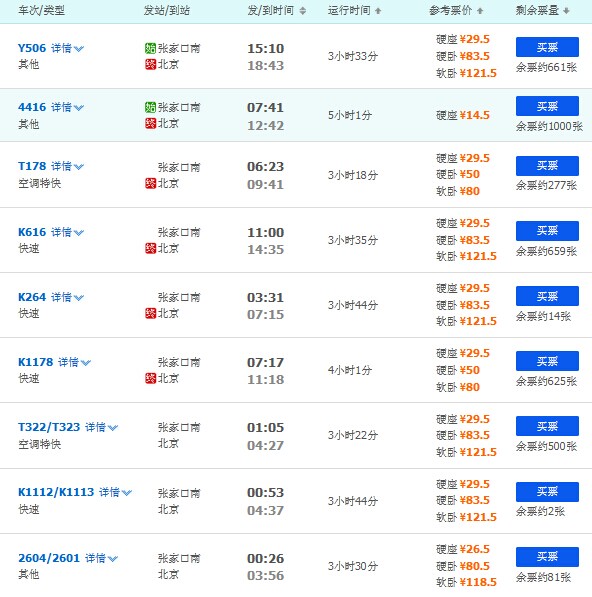592x597 pixels.
Task: Click the green origin icon for Y506
Action: point(150,48)
